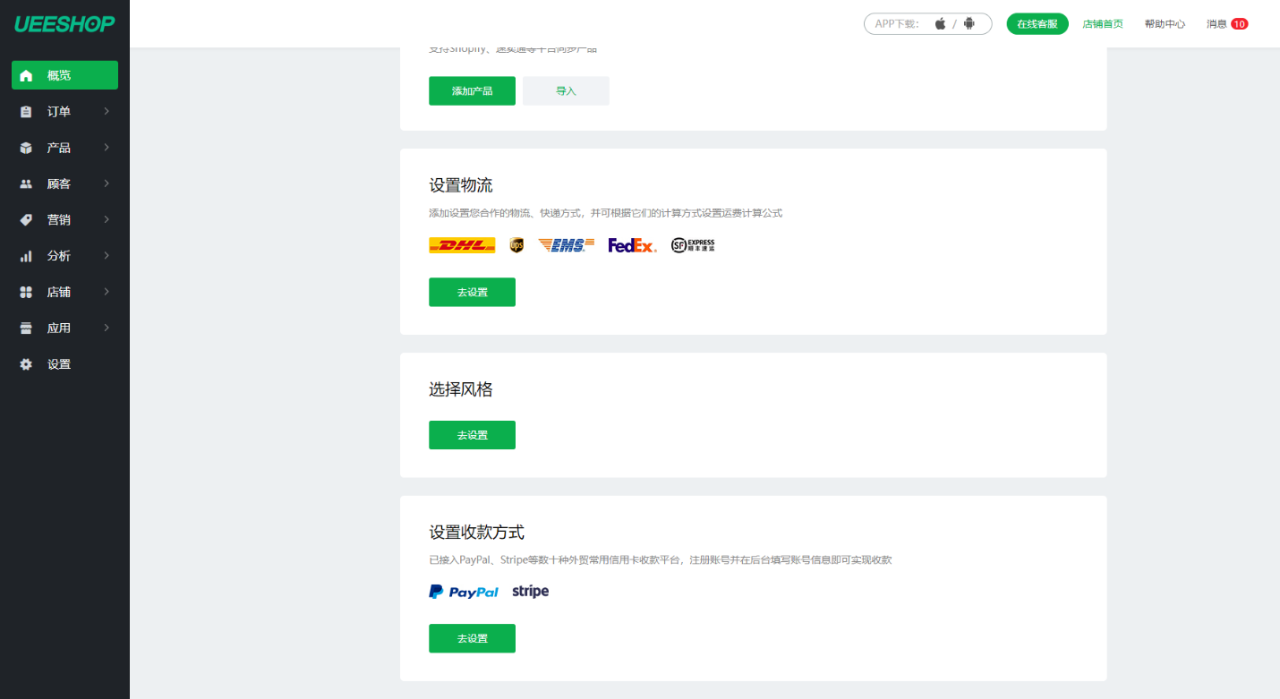Open the 设置 menu item
The width and height of the screenshot is (1280, 699).
tap(65, 364)
